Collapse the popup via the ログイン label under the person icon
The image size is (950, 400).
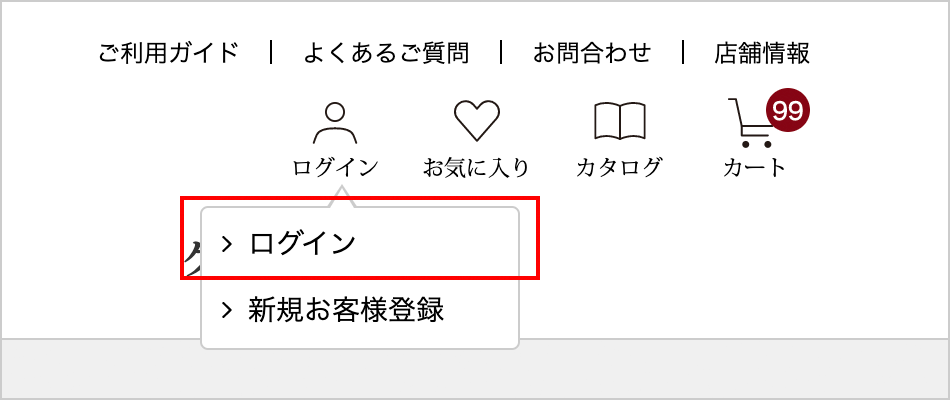(335, 167)
